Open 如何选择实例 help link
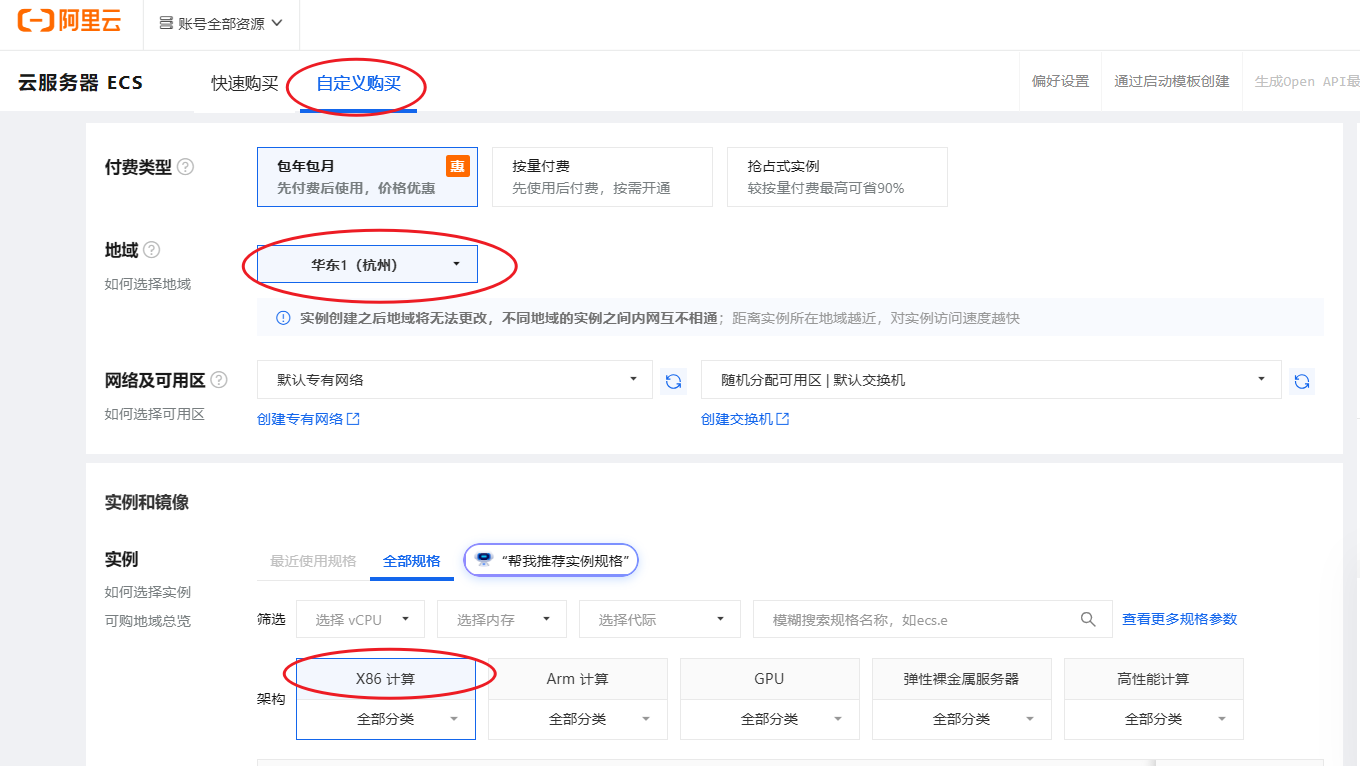This screenshot has height=766, width=1360. point(147,592)
